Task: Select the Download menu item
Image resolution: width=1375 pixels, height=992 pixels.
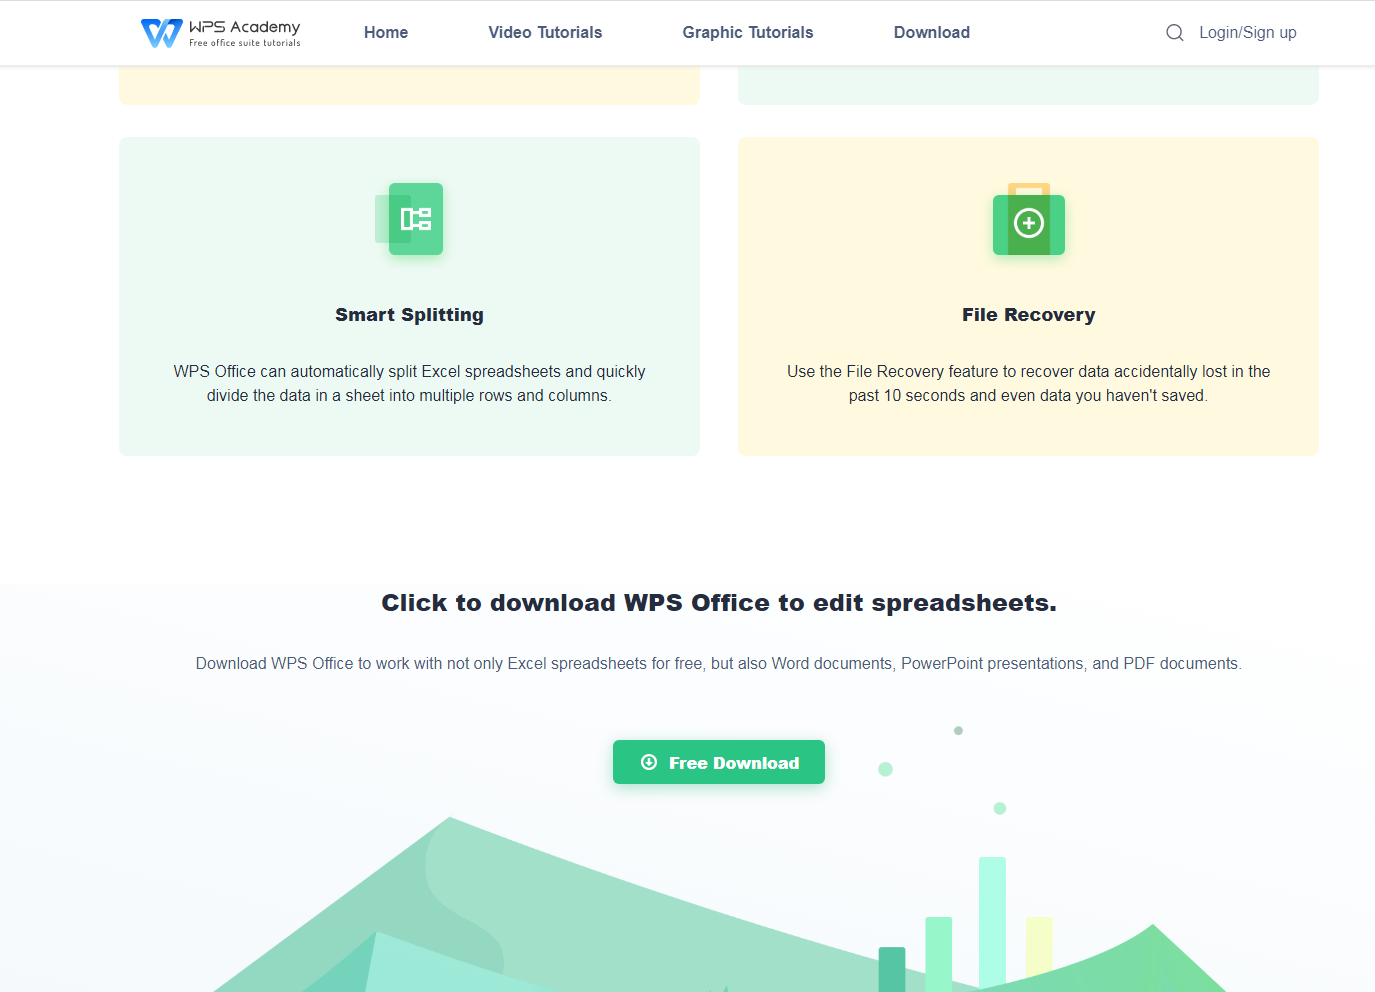Action: [x=932, y=33]
